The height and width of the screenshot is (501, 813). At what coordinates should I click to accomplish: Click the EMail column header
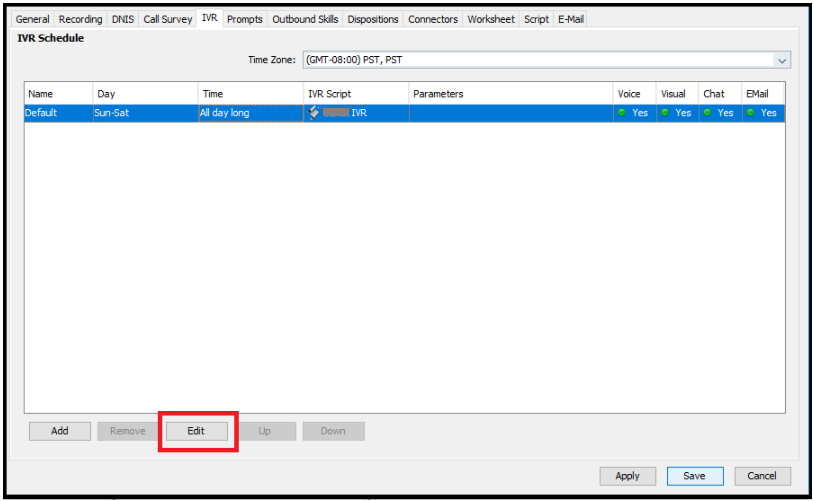point(763,94)
